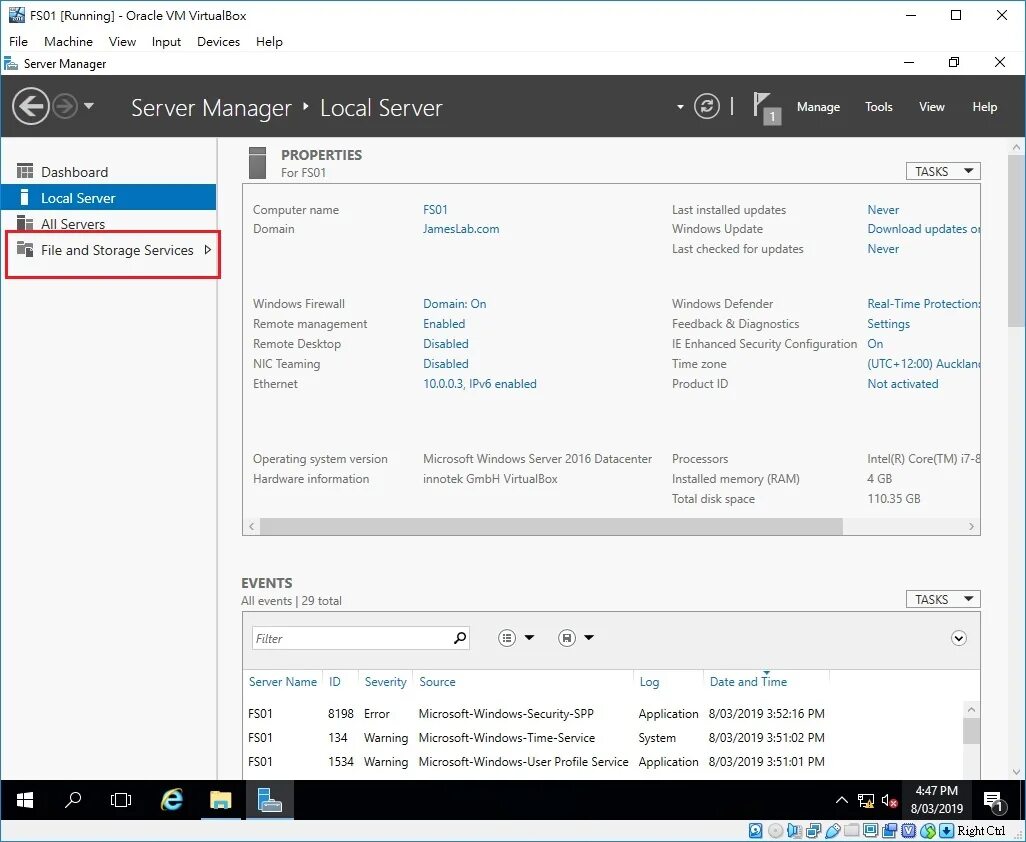Click Remote Desktop Disabled link

[x=446, y=343]
